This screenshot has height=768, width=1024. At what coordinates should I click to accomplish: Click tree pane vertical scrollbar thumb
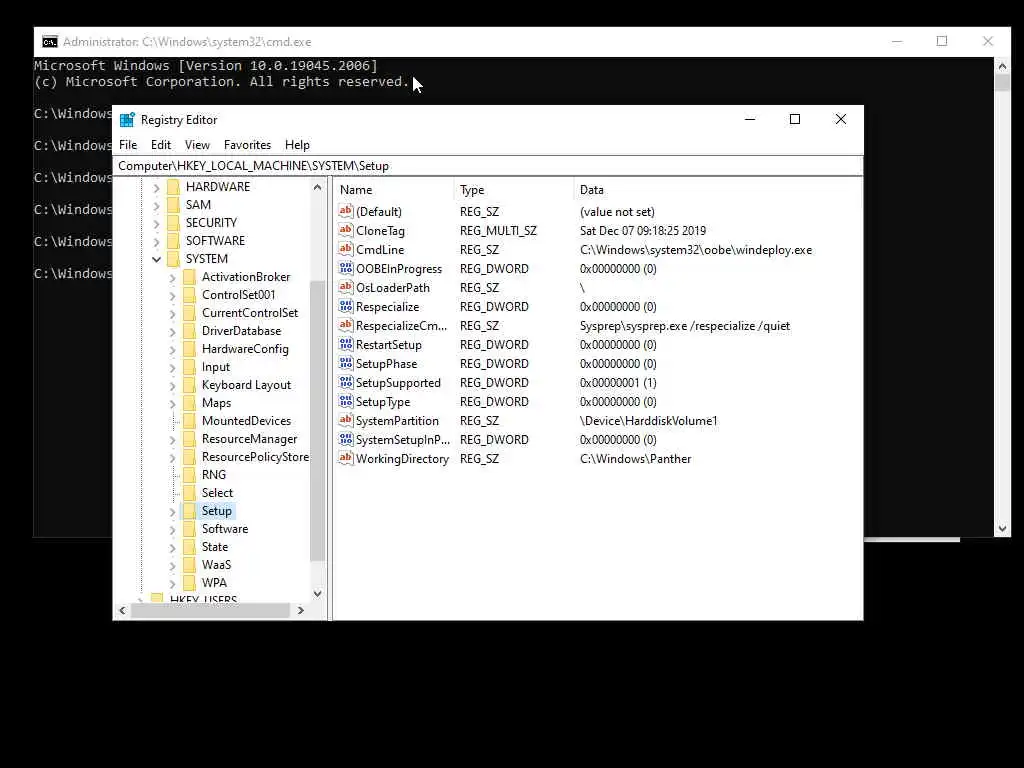(317, 420)
